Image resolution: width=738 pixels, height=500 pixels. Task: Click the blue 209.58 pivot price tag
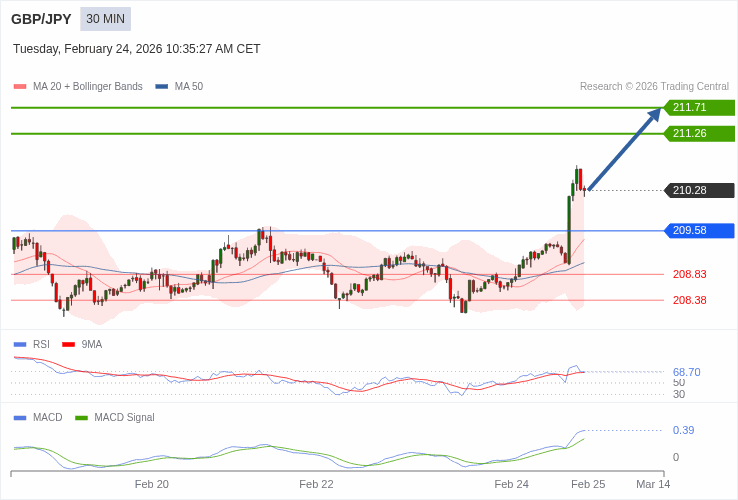click(x=699, y=231)
